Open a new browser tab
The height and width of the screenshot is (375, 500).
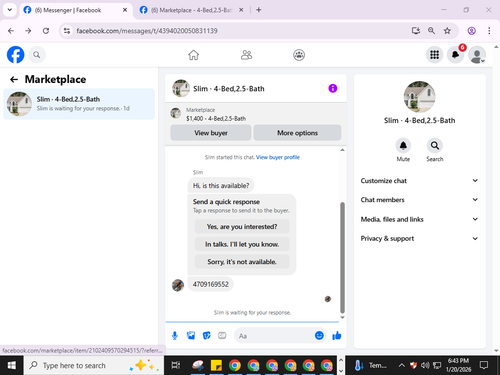pyautogui.click(x=259, y=10)
